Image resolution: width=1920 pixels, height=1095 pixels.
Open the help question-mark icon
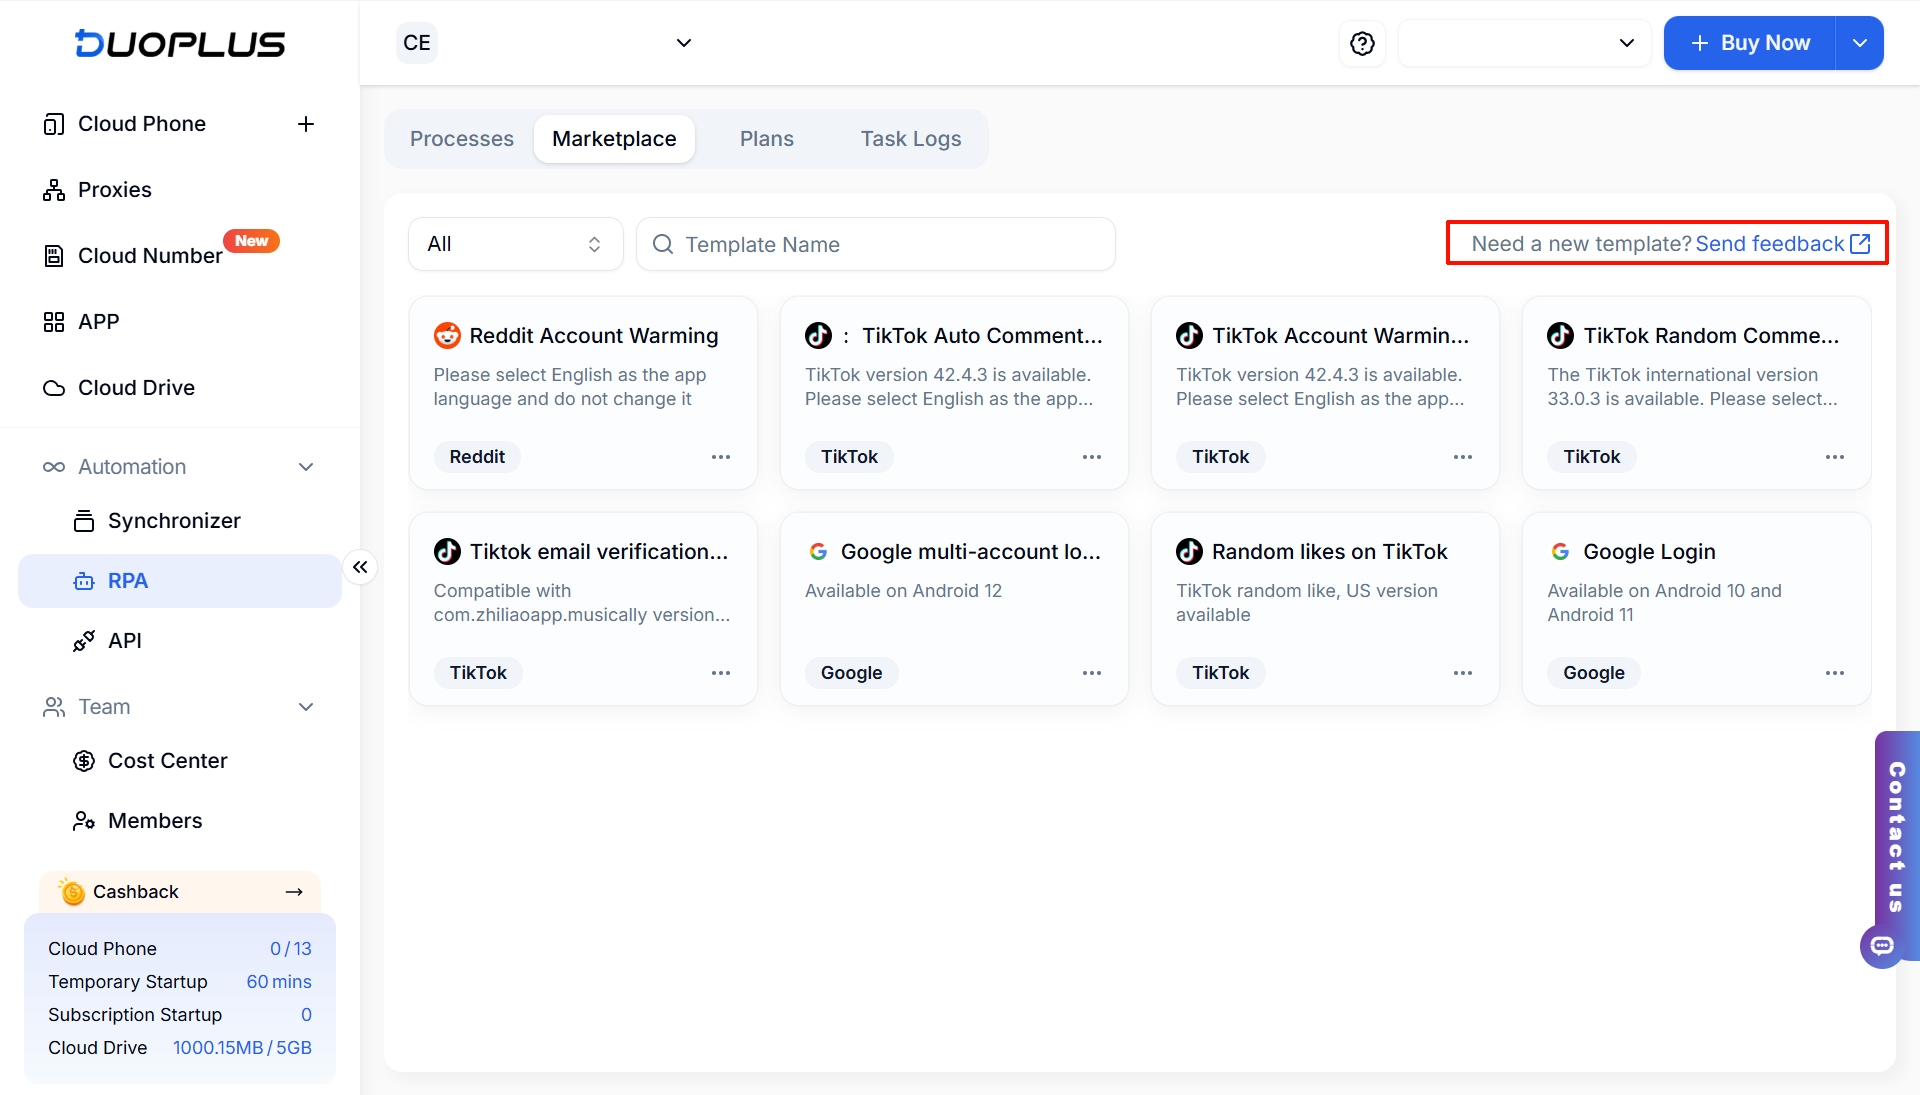1362,43
